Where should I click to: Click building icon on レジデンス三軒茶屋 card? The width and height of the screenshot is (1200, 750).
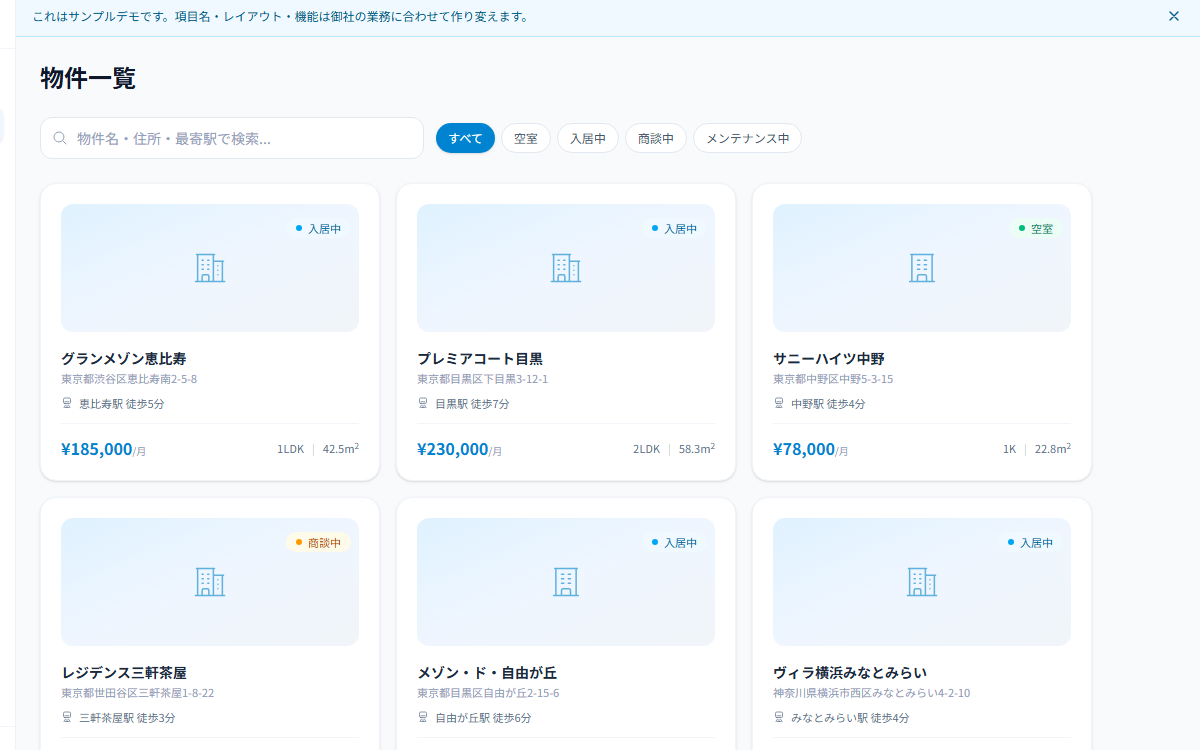coord(210,582)
